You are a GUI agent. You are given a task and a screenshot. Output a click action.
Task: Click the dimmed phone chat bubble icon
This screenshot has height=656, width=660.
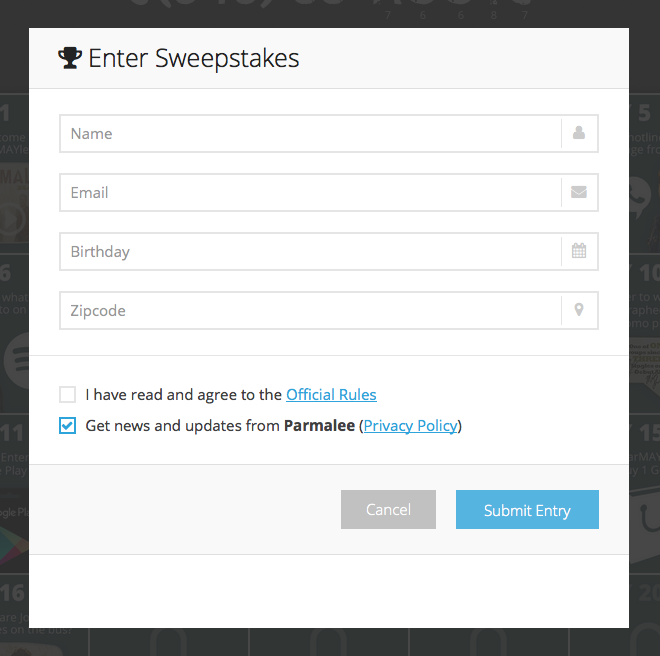pos(640,197)
